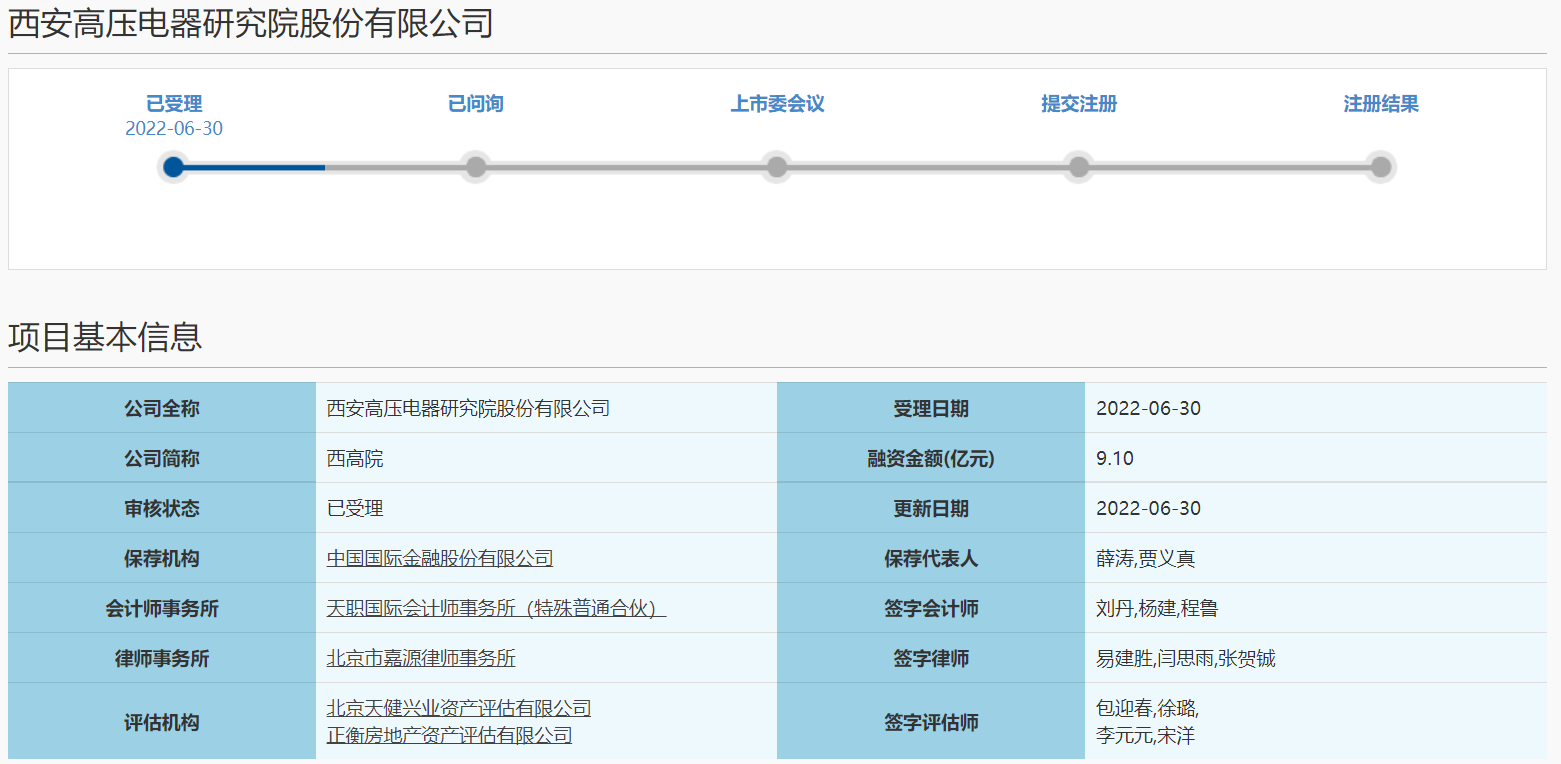Click the financing amount 9.10
This screenshot has height=764, width=1561.
[1115, 458]
